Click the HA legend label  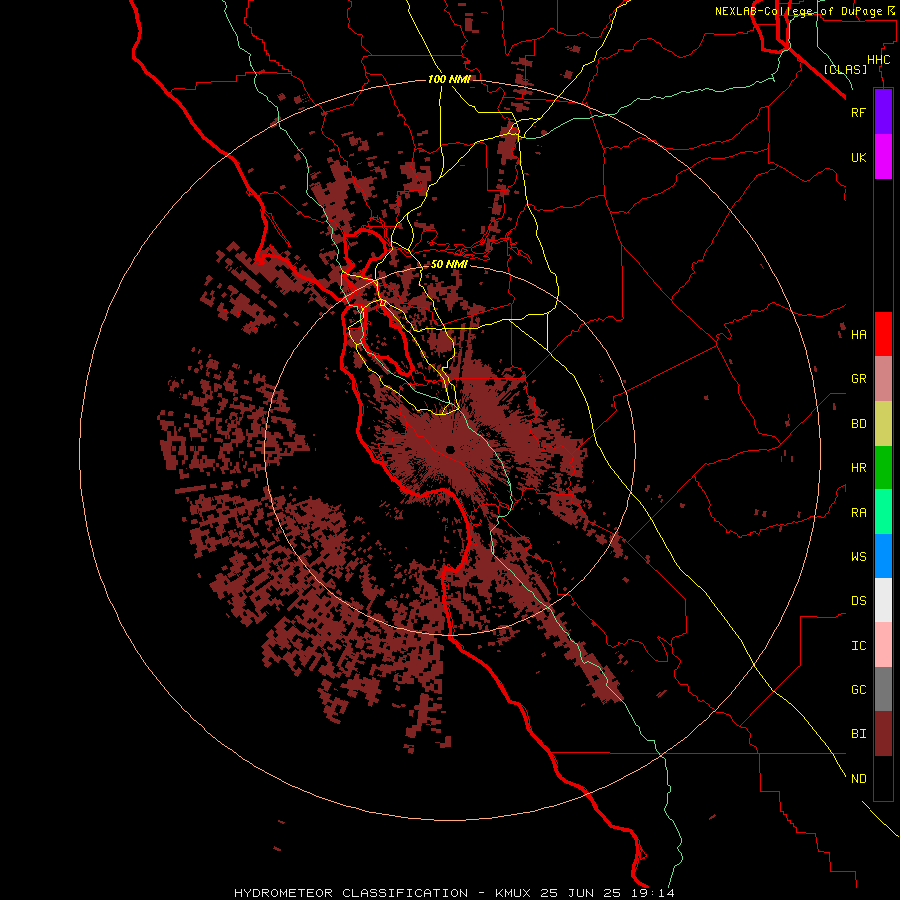pyautogui.click(x=858, y=335)
